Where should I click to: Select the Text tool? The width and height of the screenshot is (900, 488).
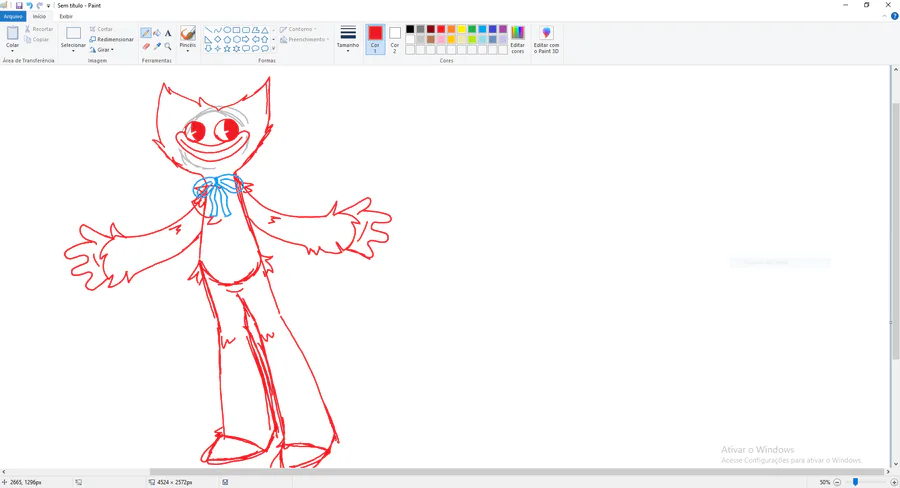[168, 33]
